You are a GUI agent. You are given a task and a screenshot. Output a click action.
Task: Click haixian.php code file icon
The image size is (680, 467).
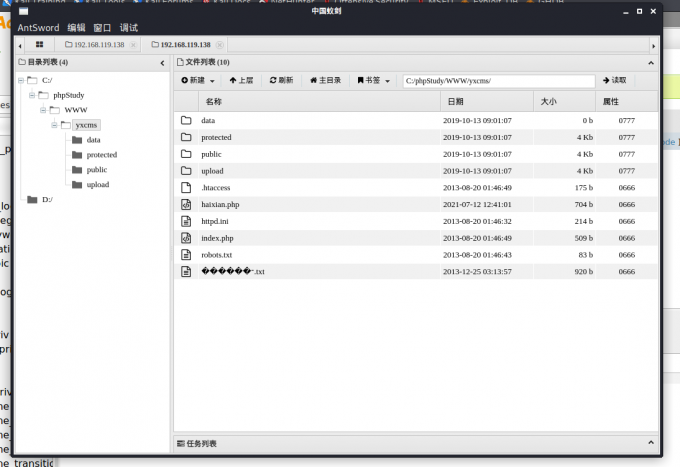(186, 204)
